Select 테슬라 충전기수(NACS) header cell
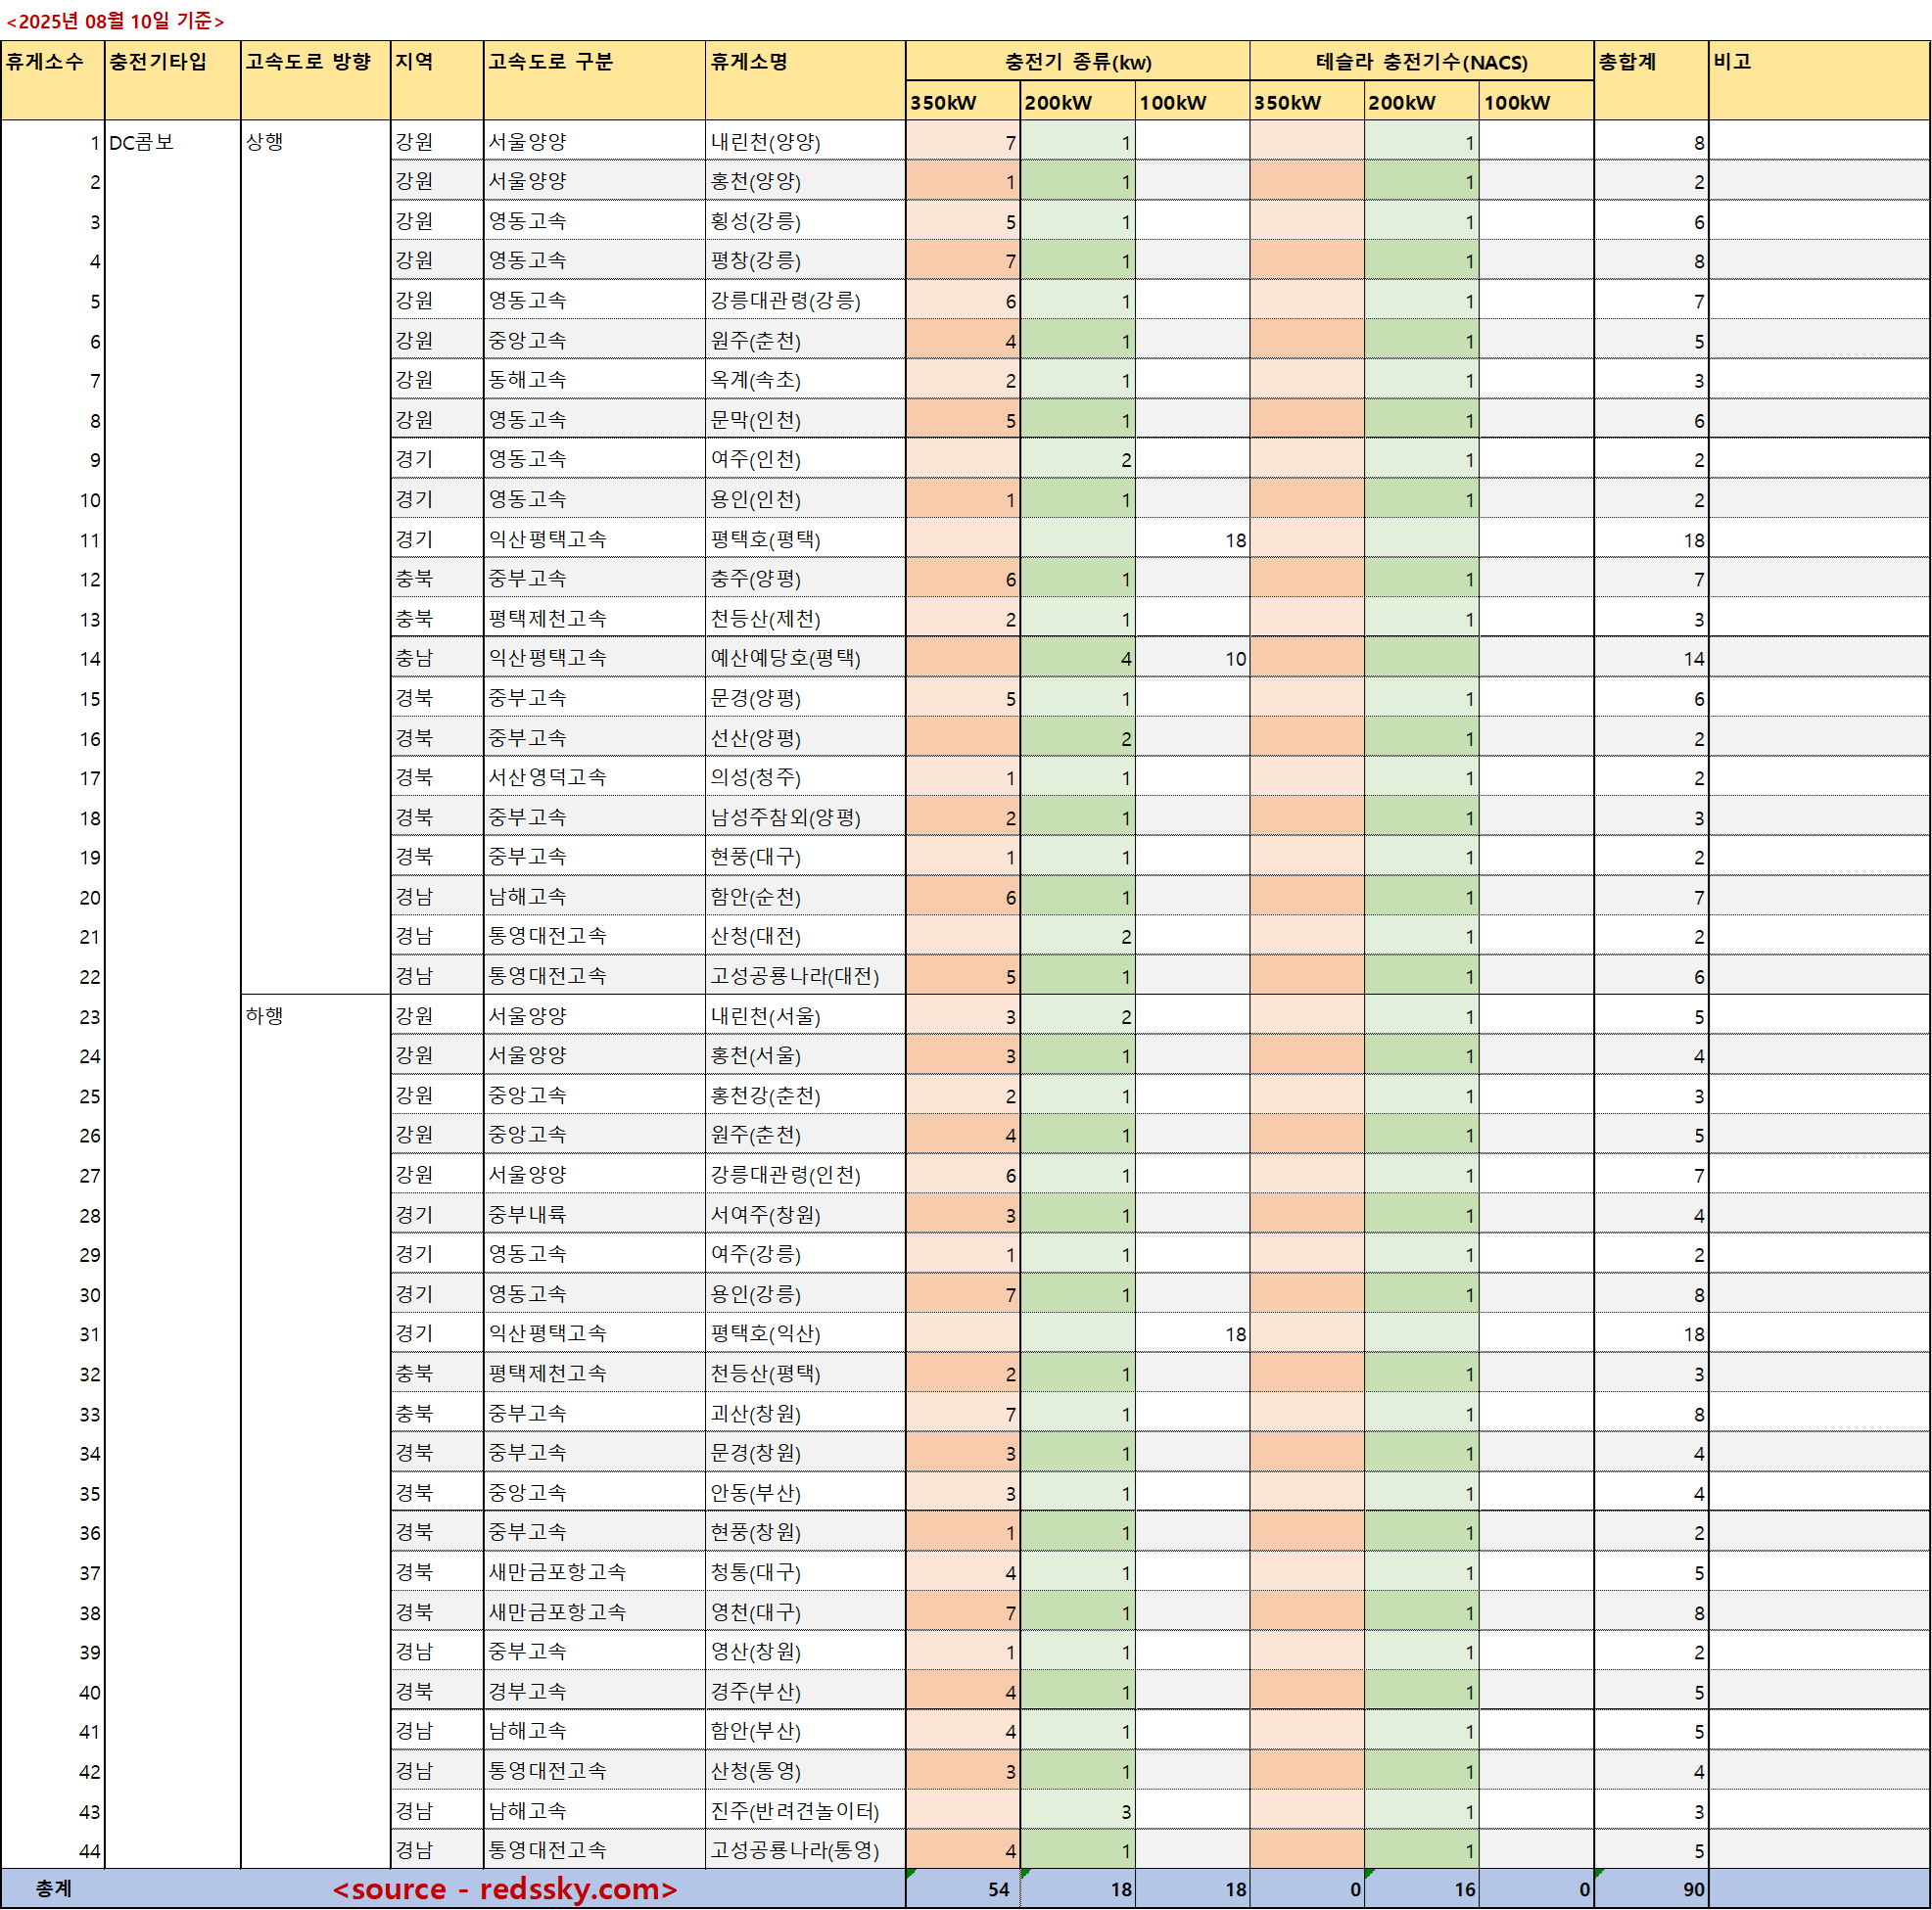The width and height of the screenshot is (1932, 1910). (x=1420, y=62)
